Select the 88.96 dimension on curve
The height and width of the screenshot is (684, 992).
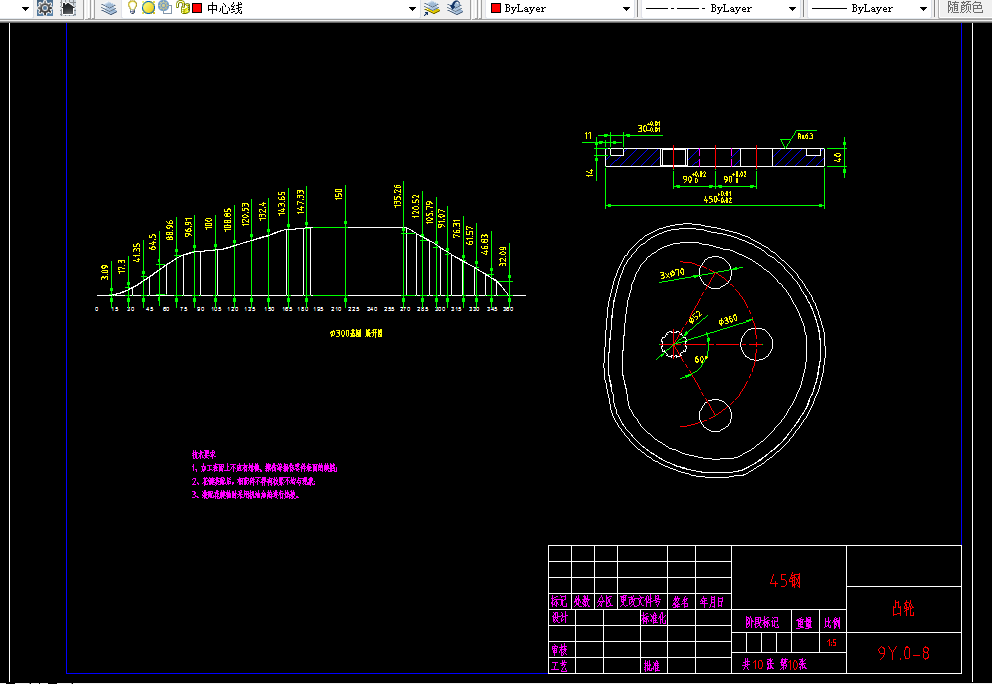(x=170, y=230)
